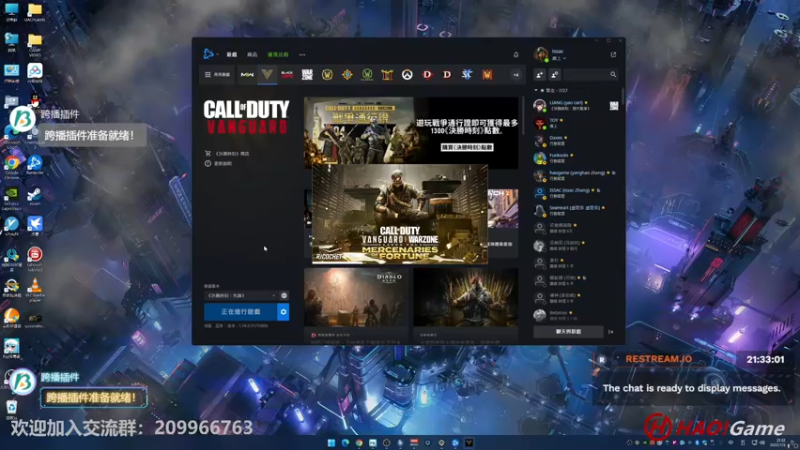Screen dimensions: 800x450
Task: Open the Mercenaries of Fortune promo image
Action: click(x=399, y=214)
